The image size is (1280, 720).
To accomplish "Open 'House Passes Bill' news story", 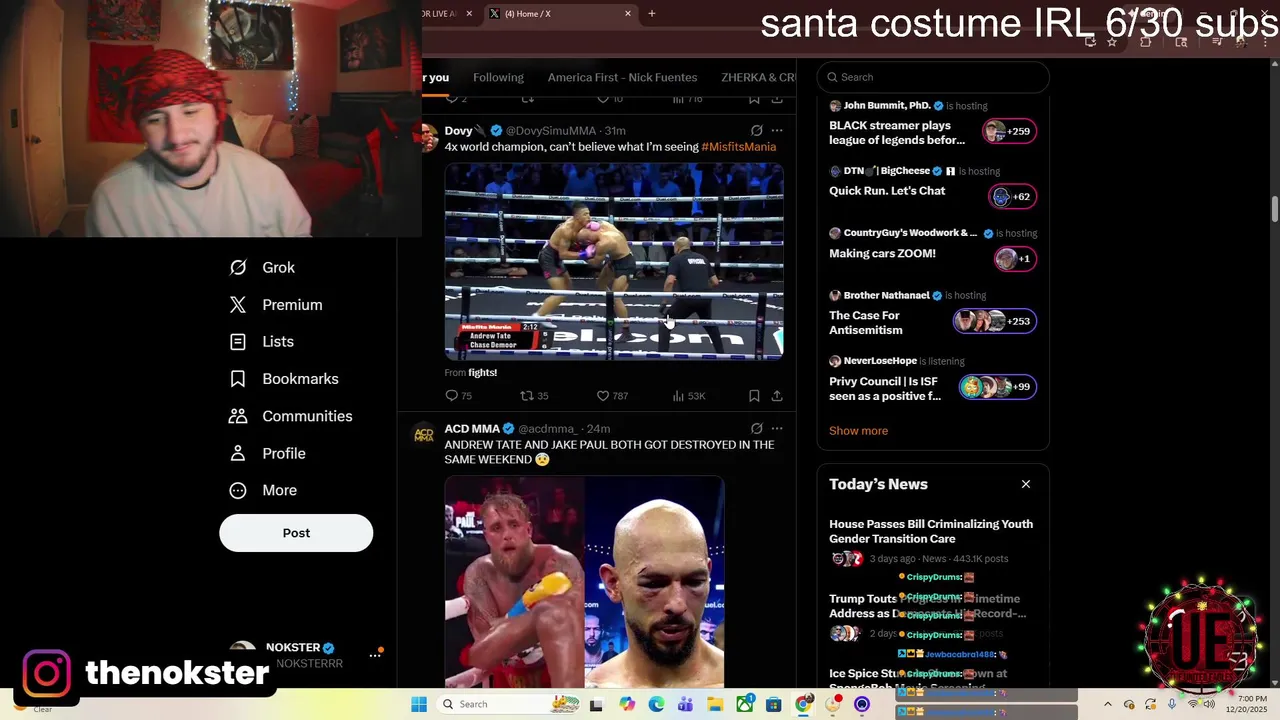I will [x=931, y=531].
